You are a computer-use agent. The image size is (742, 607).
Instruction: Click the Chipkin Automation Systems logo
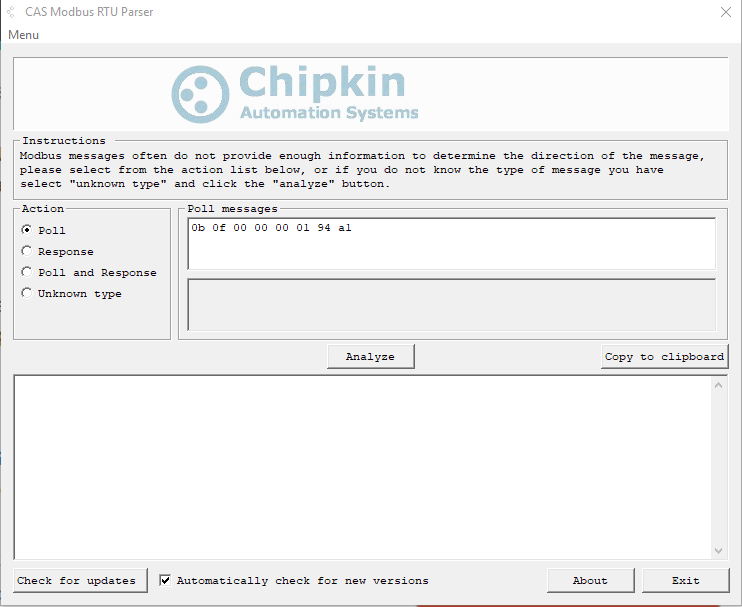pyautogui.click(x=295, y=94)
